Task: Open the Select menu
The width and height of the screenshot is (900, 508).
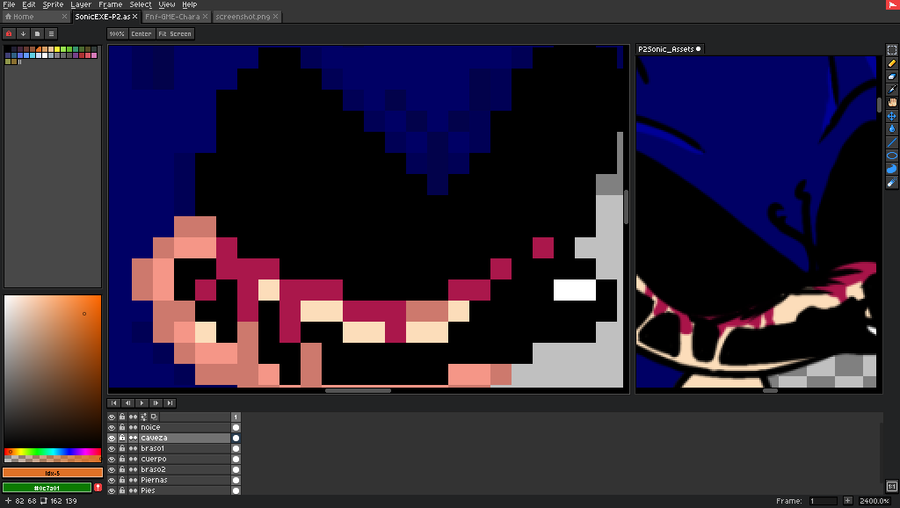Action: click(x=141, y=5)
